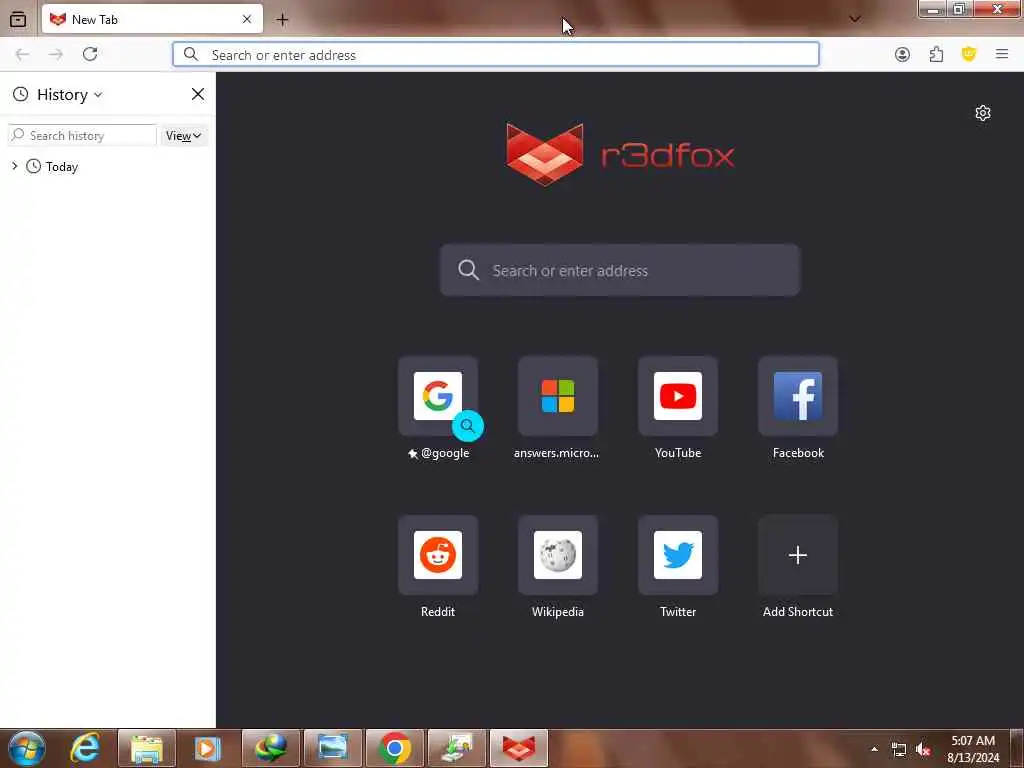
Task: Open new tab page settings gear
Action: [x=983, y=113]
